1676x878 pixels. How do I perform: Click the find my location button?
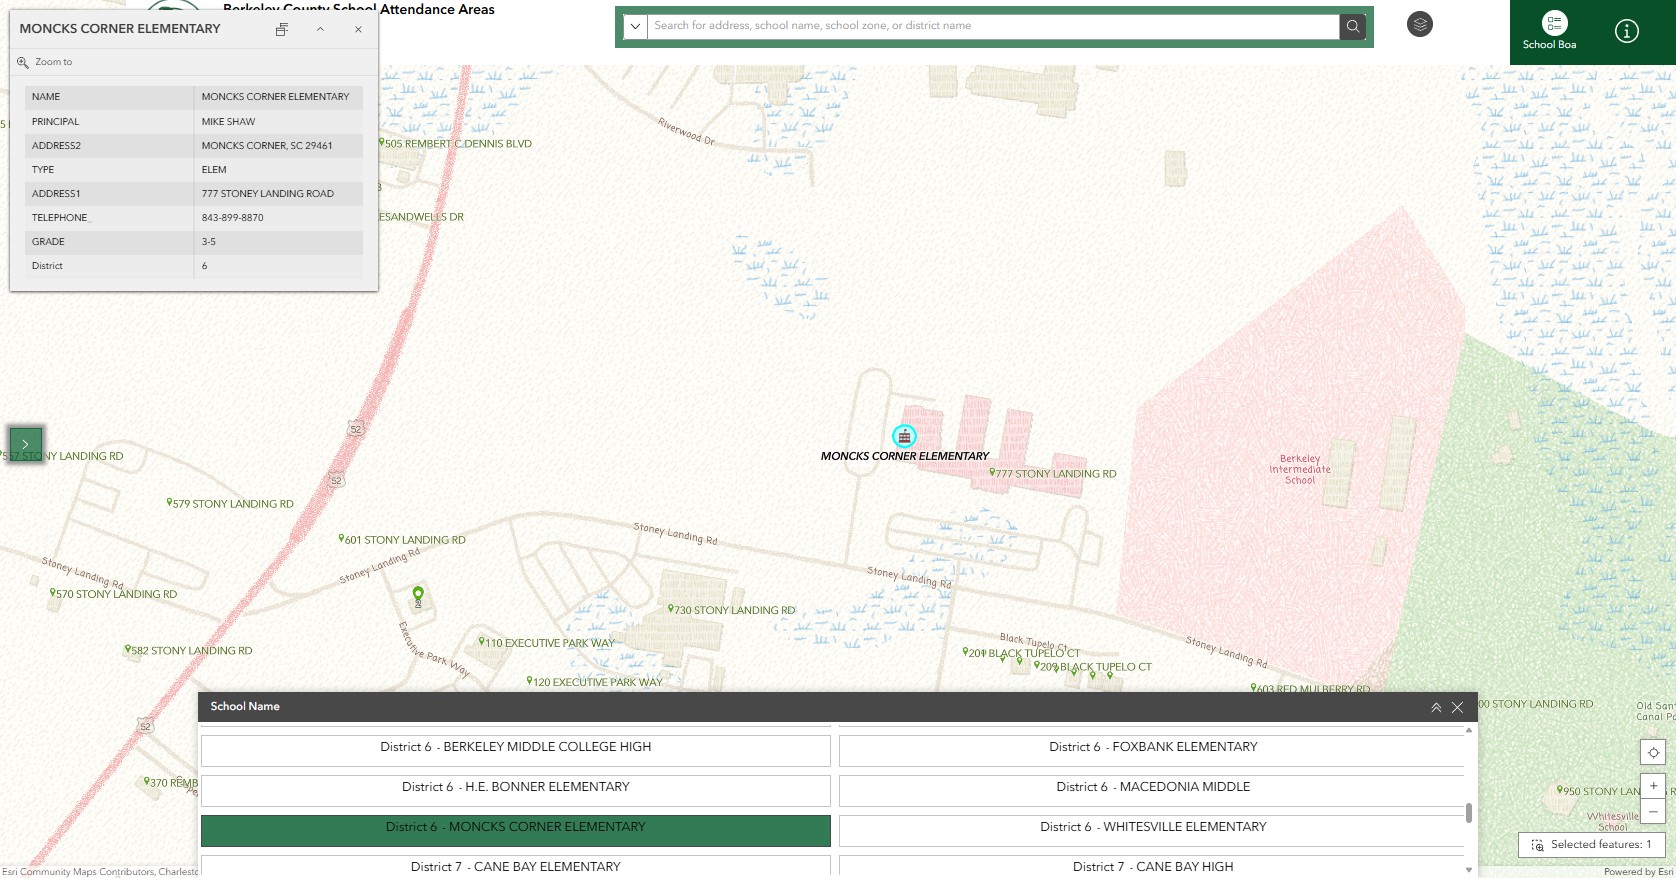[1653, 752]
